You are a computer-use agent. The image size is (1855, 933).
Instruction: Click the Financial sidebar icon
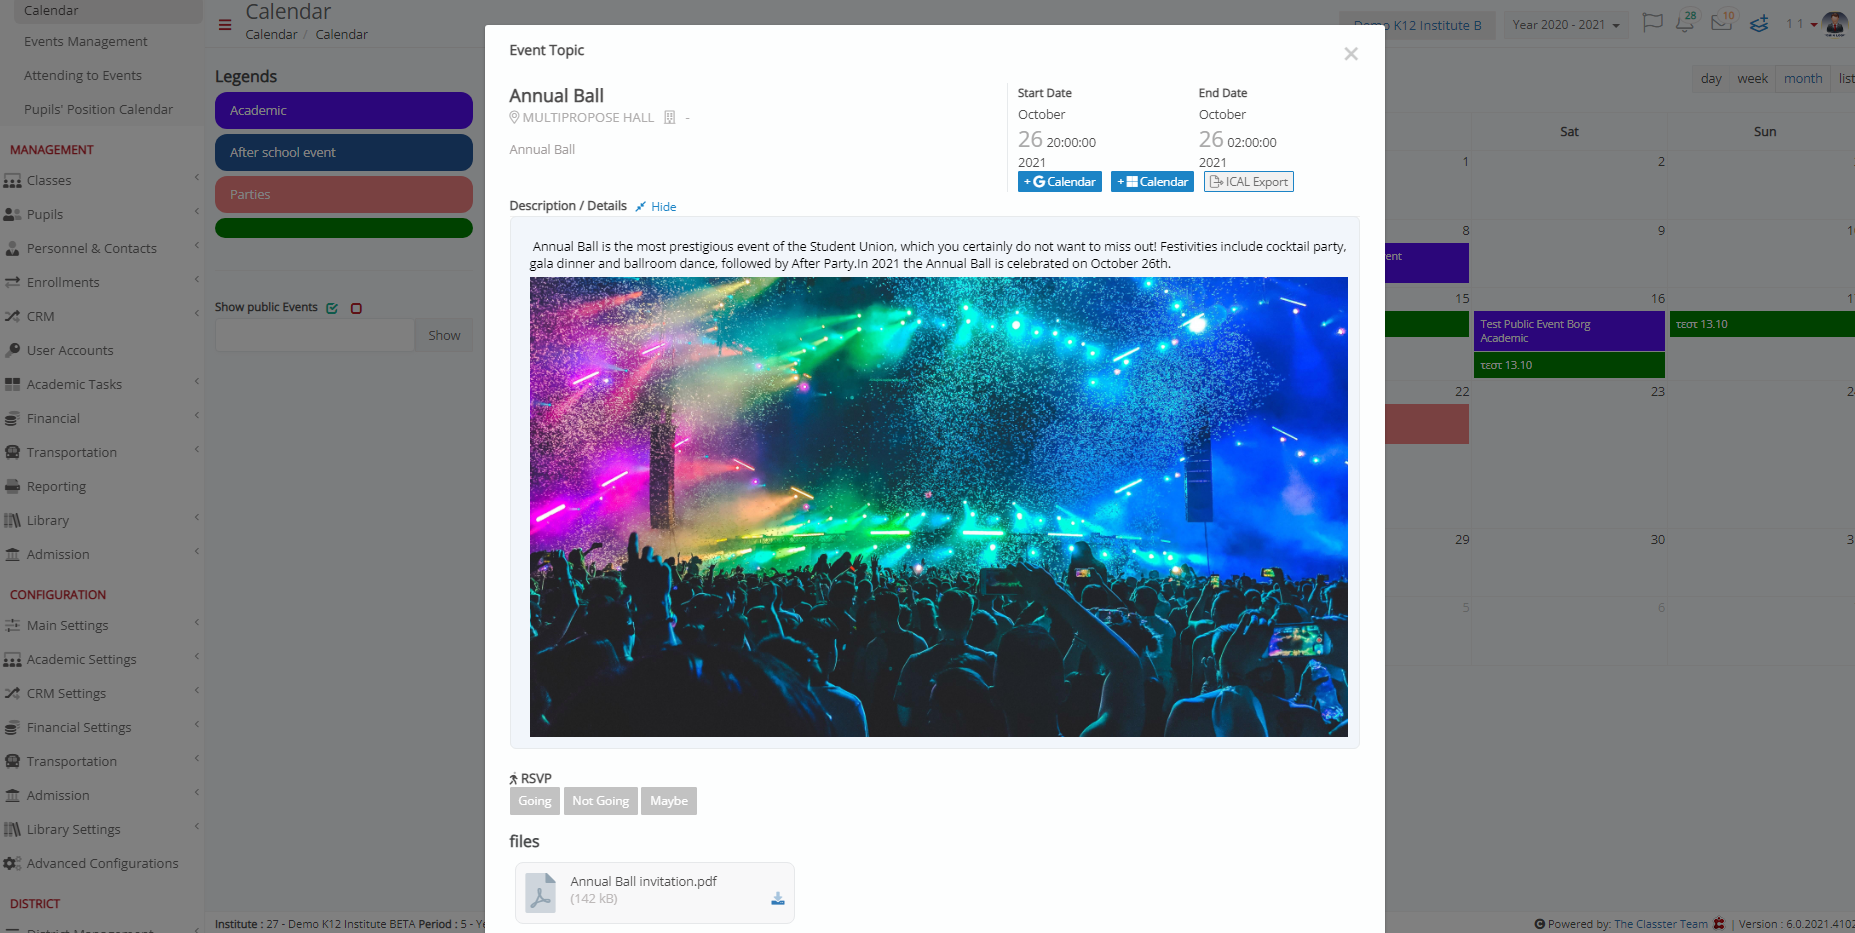[13, 419]
